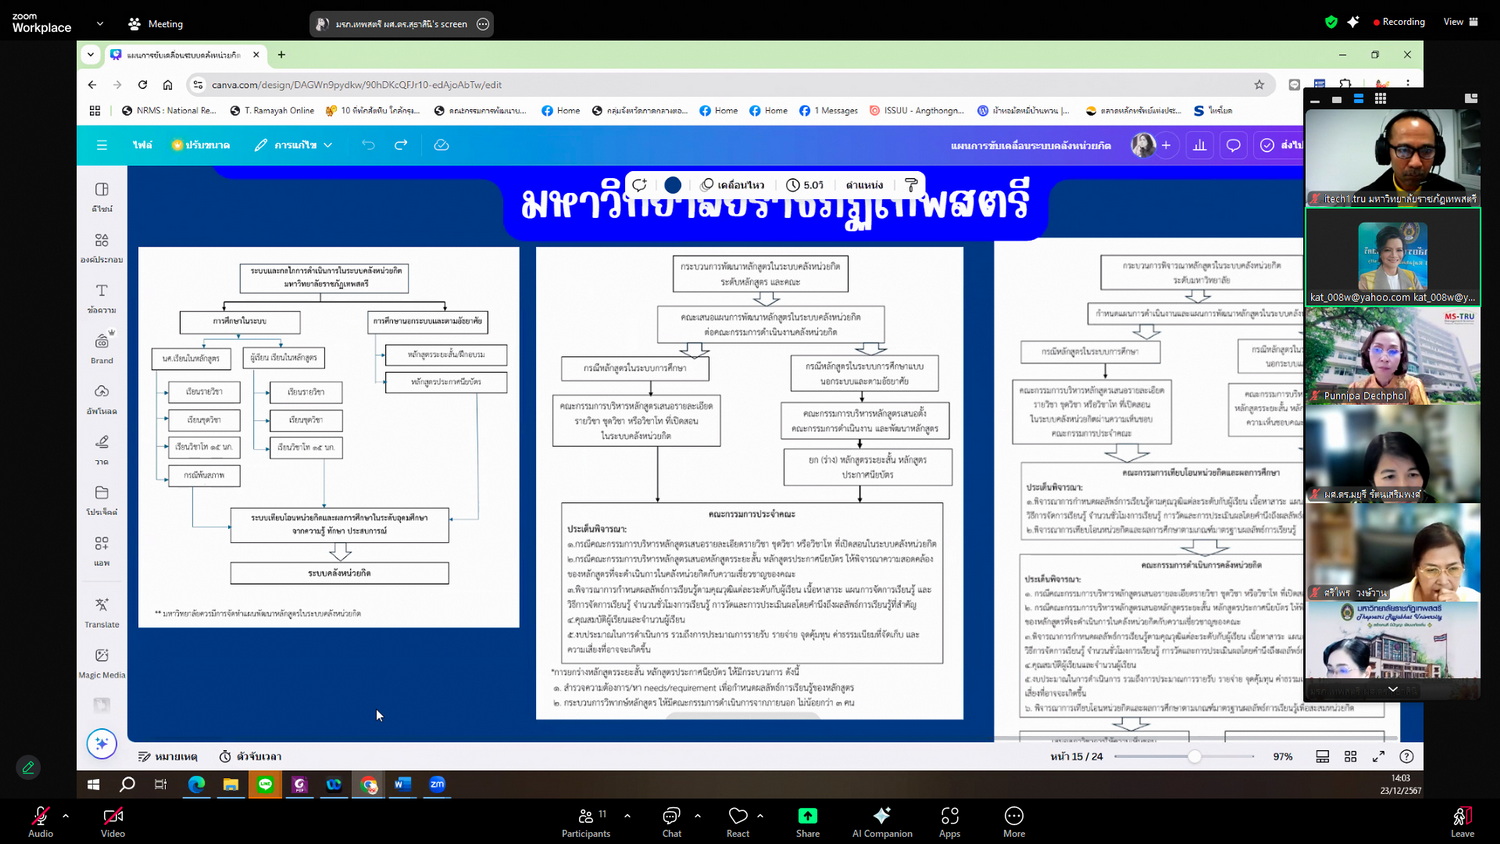Open the Canva hamburger menu
The height and width of the screenshot is (844, 1500).
tap(102, 145)
